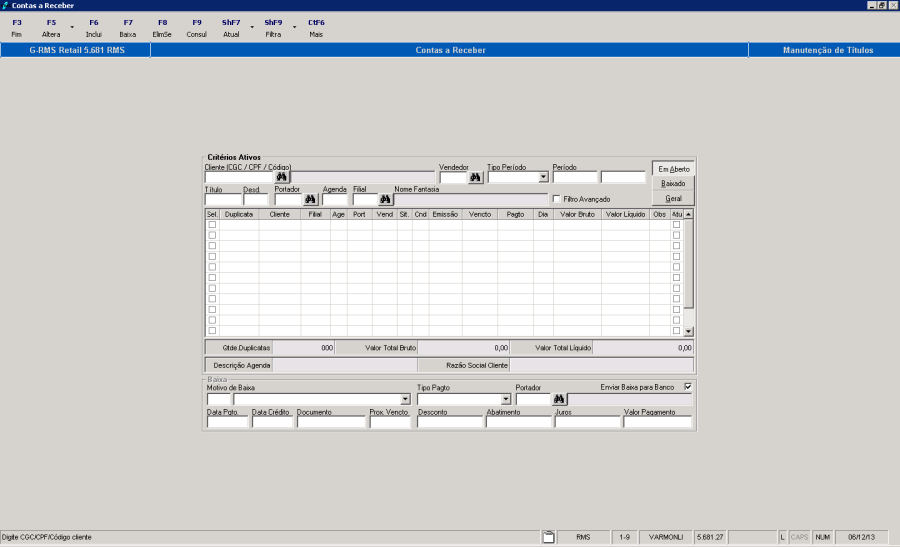Focus the Agenda input field

(x=335, y=200)
